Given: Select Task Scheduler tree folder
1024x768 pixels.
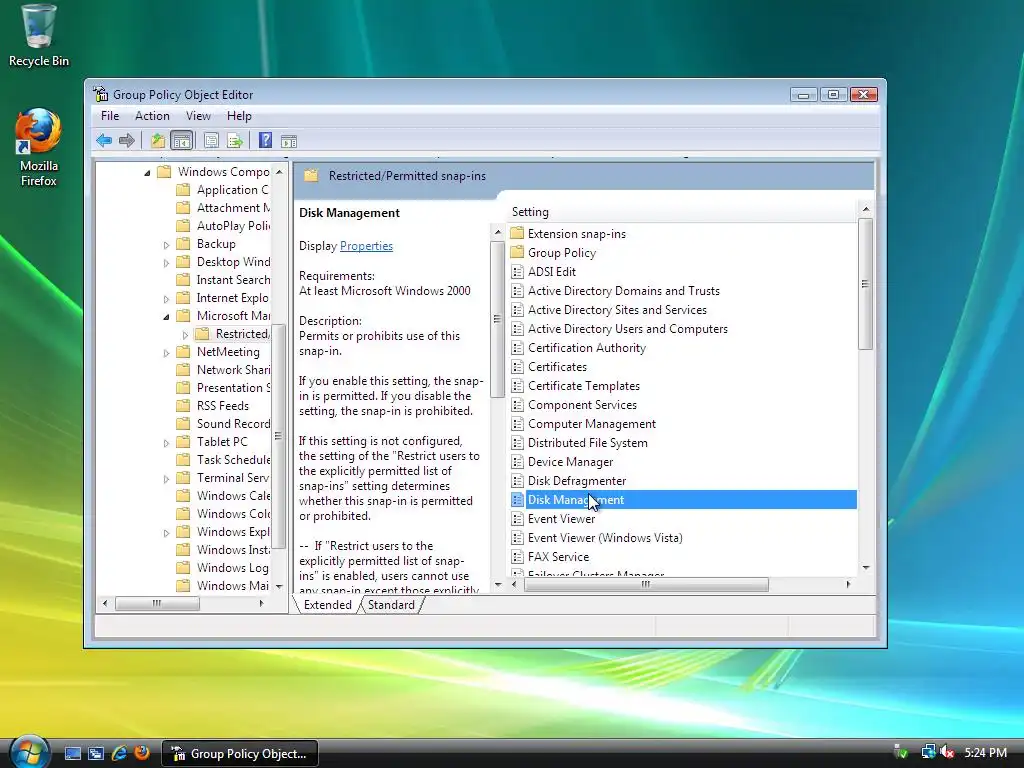Looking at the screenshot, I should [x=233, y=460].
